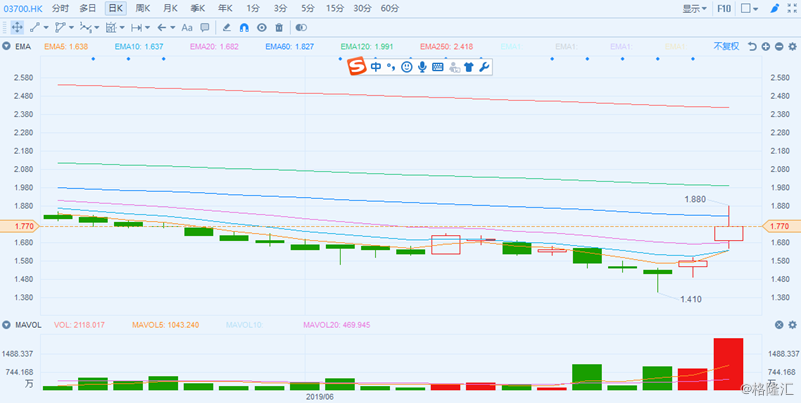Image resolution: width=801 pixels, height=403 pixels.
Task: Click the Sogou S logo icon
Action: [357, 67]
